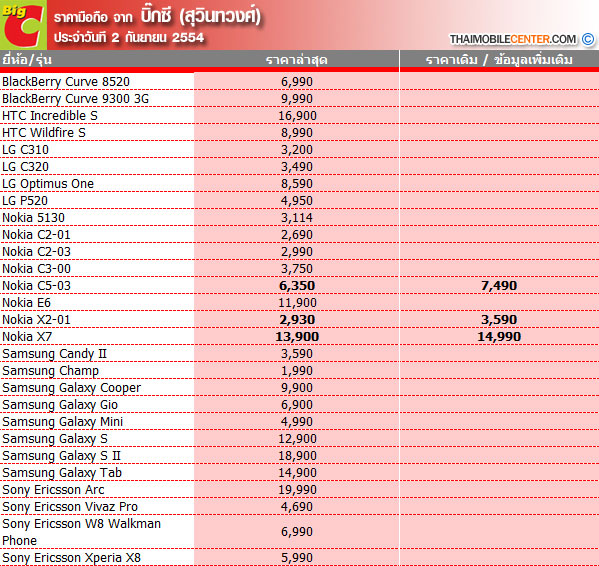599x566 pixels.
Task: Select Samsung Galaxy S II row
Action: click(300, 456)
